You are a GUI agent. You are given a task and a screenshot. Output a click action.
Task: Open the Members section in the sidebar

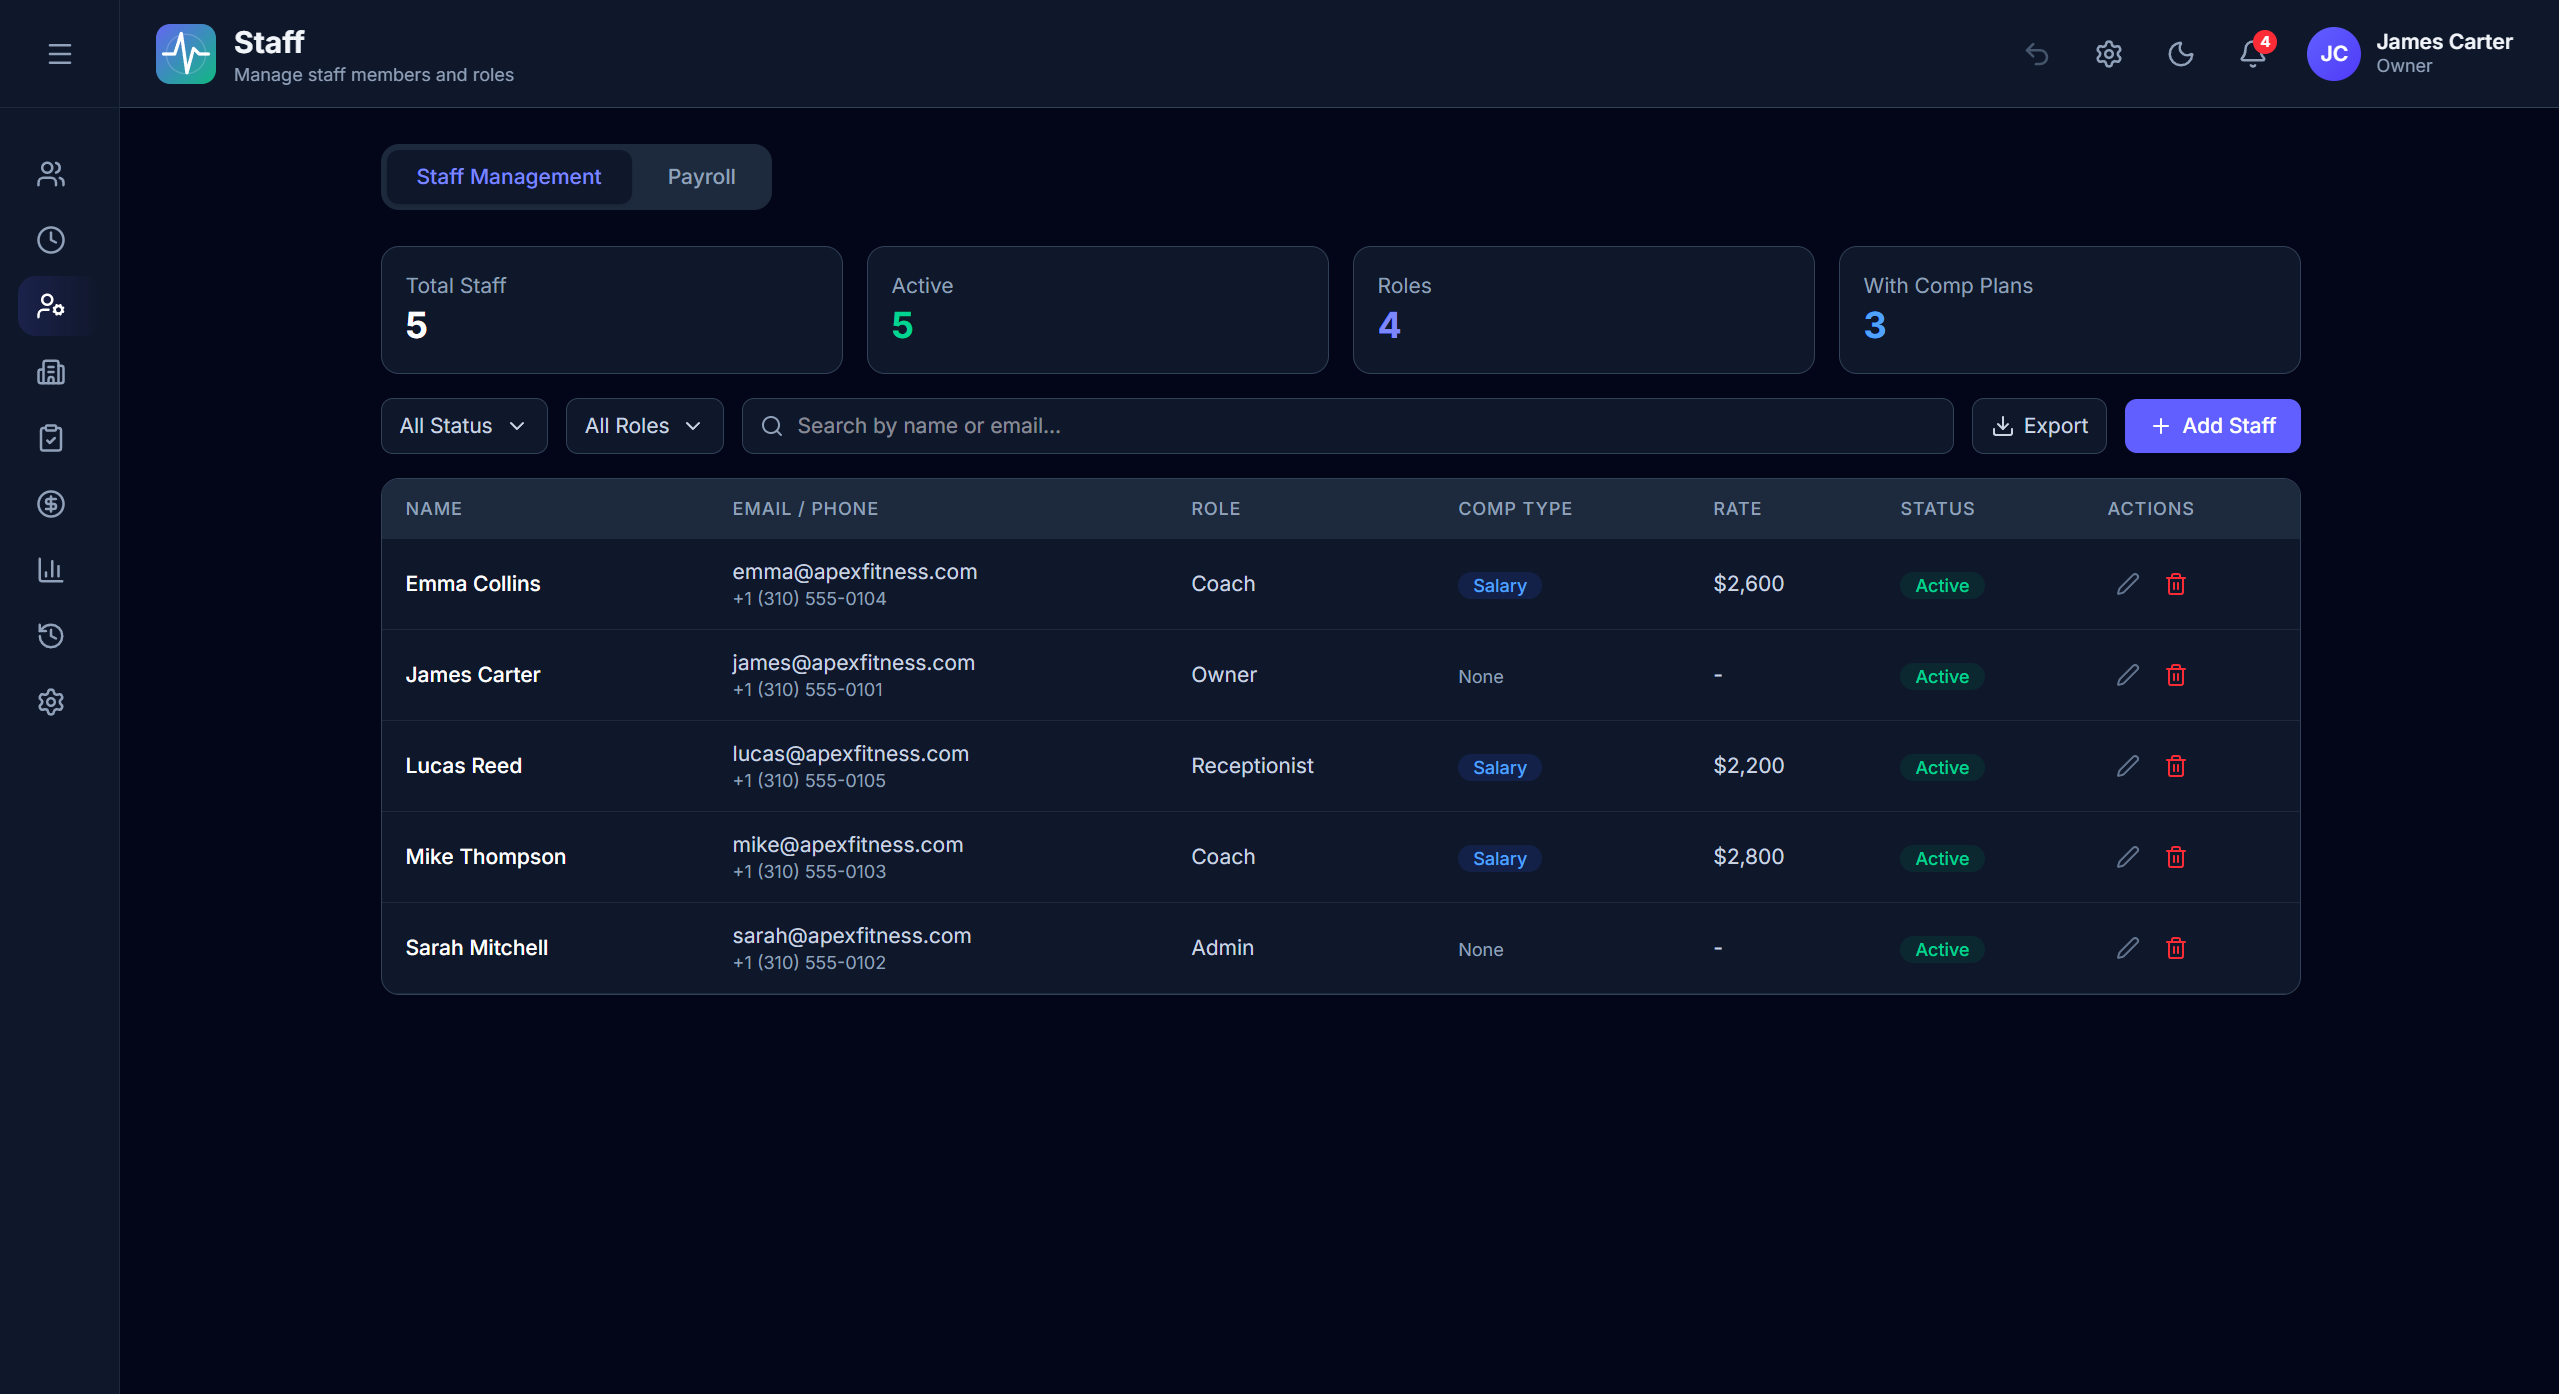pyautogui.click(x=50, y=173)
